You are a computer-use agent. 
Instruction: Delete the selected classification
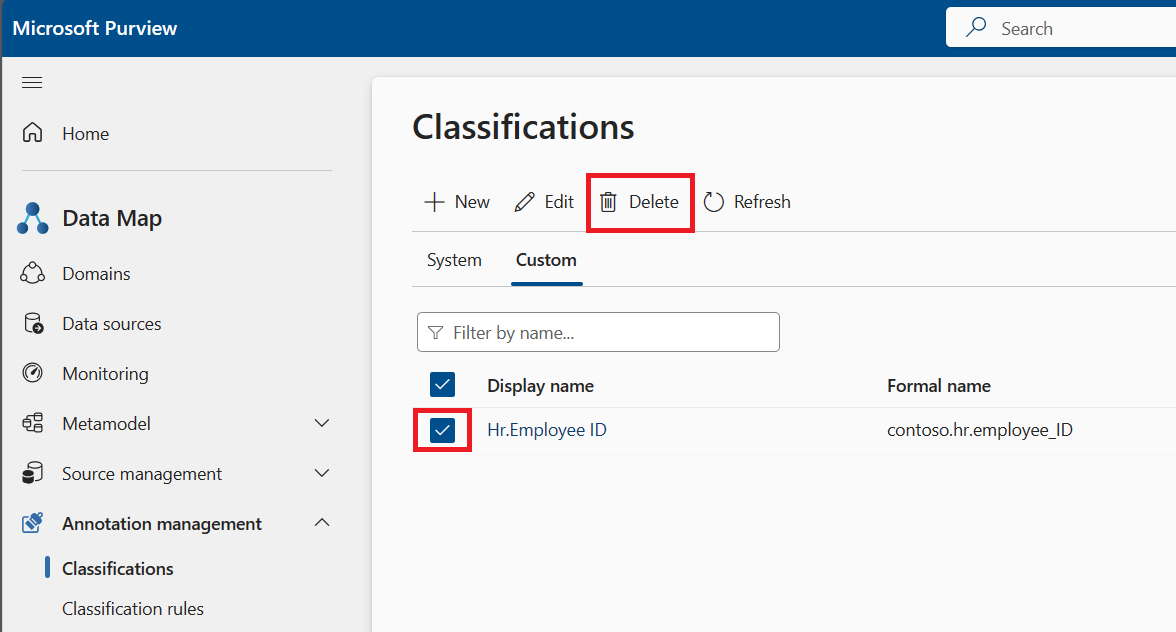coord(639,201)
